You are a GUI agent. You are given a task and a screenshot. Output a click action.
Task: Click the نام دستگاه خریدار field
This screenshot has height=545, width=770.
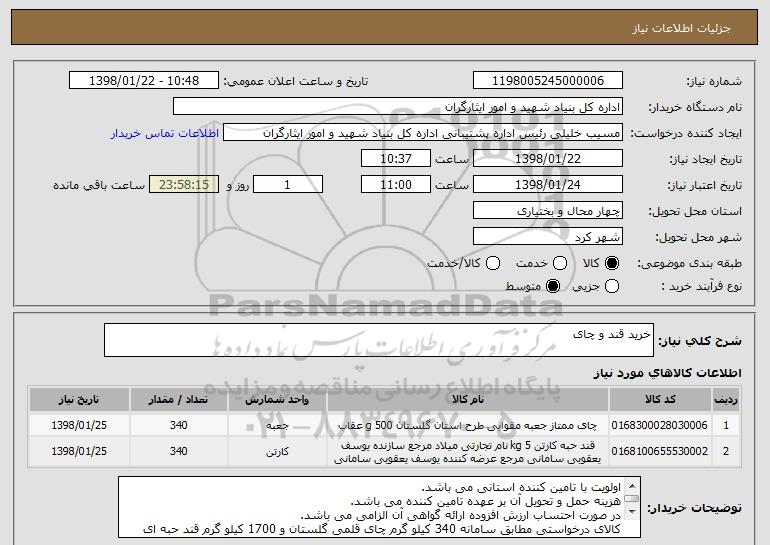(398, 107)
